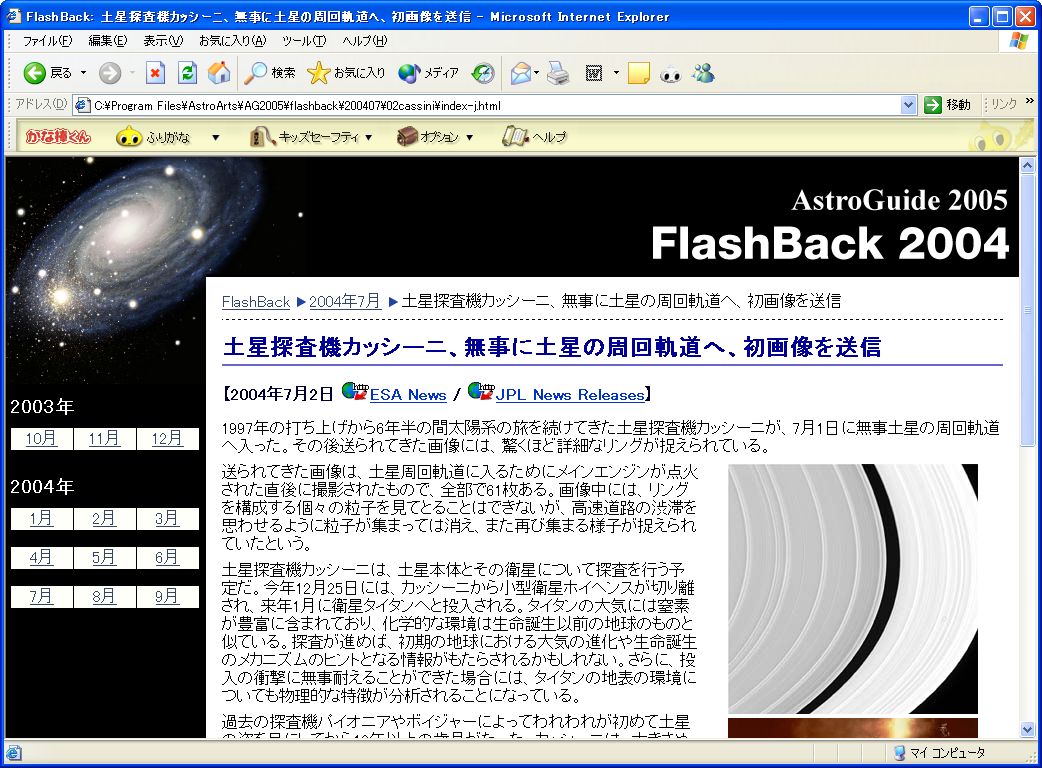This screenshot has width=1042, height=768.
Task: Open the 検索 search panel
Action: point(270,73)
